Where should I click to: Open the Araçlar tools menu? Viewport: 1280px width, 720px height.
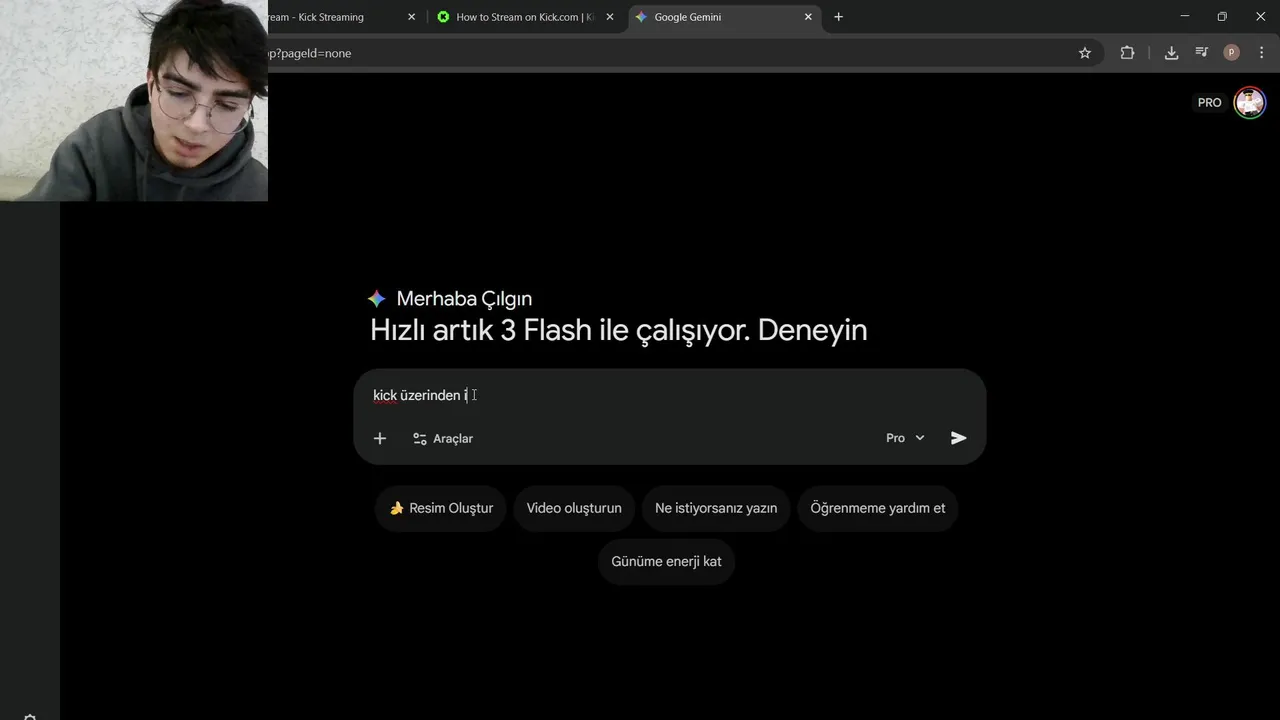click(x=443, y=438)
